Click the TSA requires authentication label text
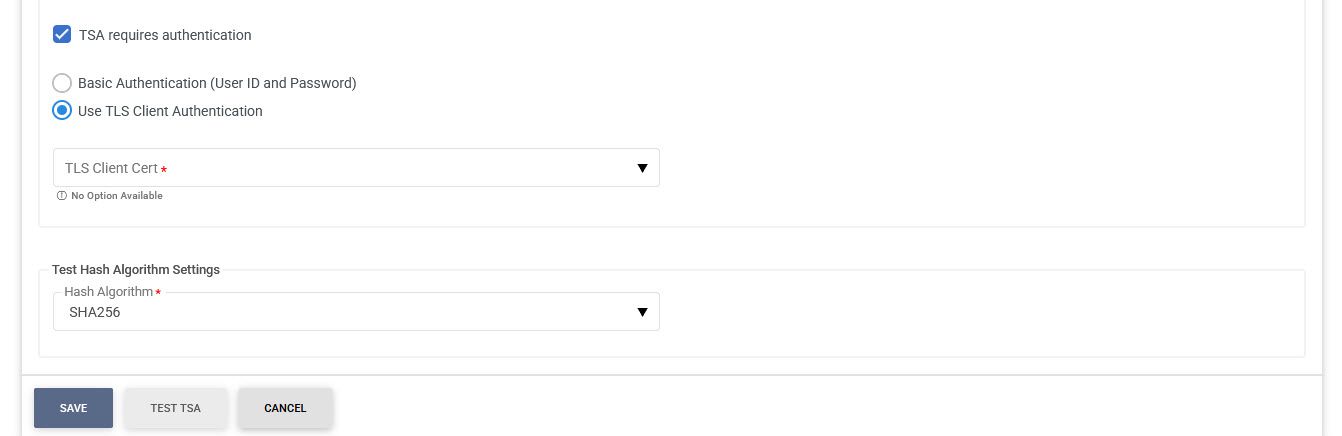1342x436 pixels. click(x=165, y=35)
